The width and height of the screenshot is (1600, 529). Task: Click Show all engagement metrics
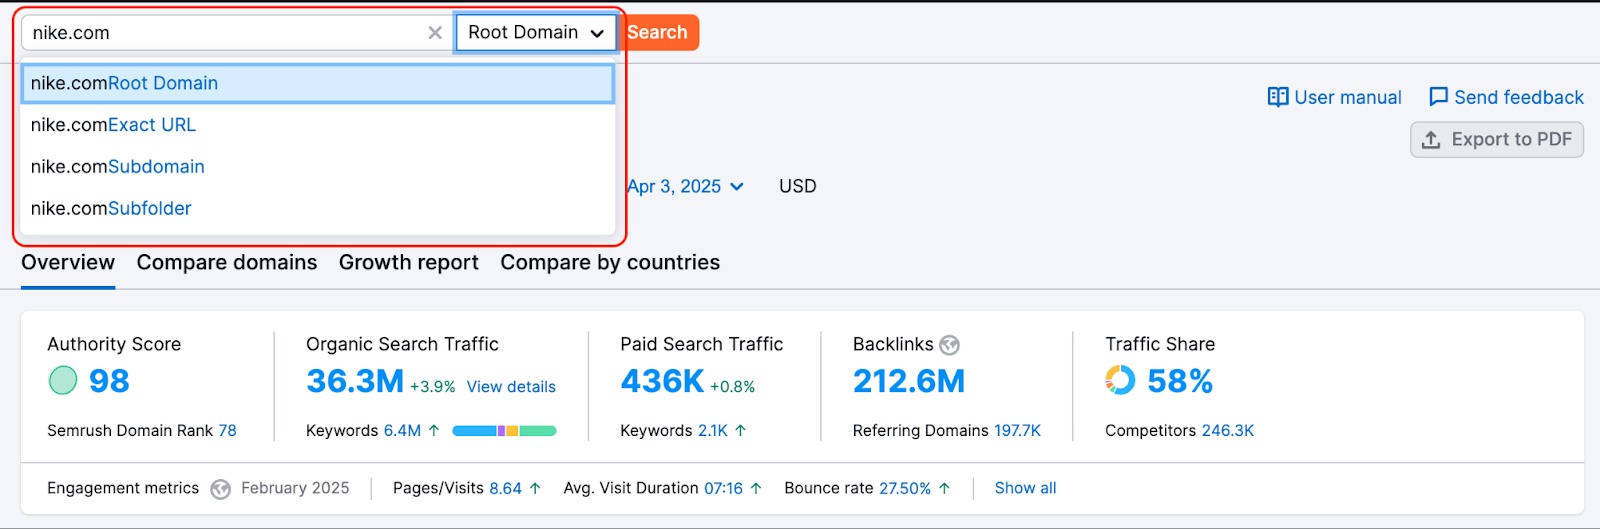1025,488
